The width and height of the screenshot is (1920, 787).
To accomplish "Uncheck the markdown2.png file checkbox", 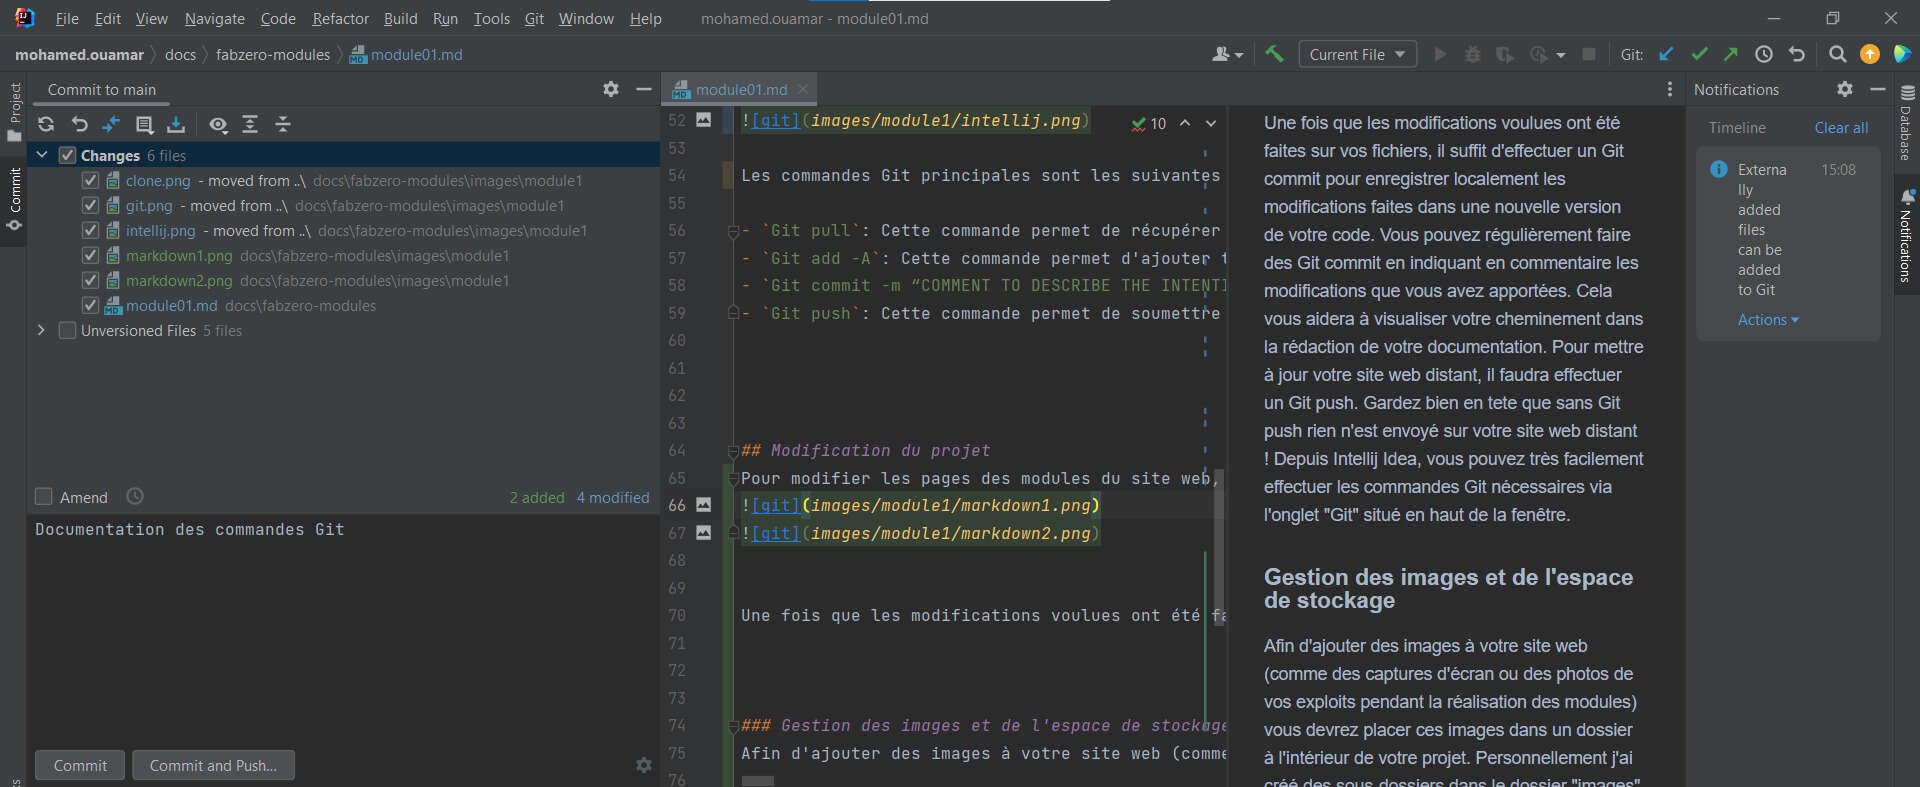I will (x=90, y=280).
